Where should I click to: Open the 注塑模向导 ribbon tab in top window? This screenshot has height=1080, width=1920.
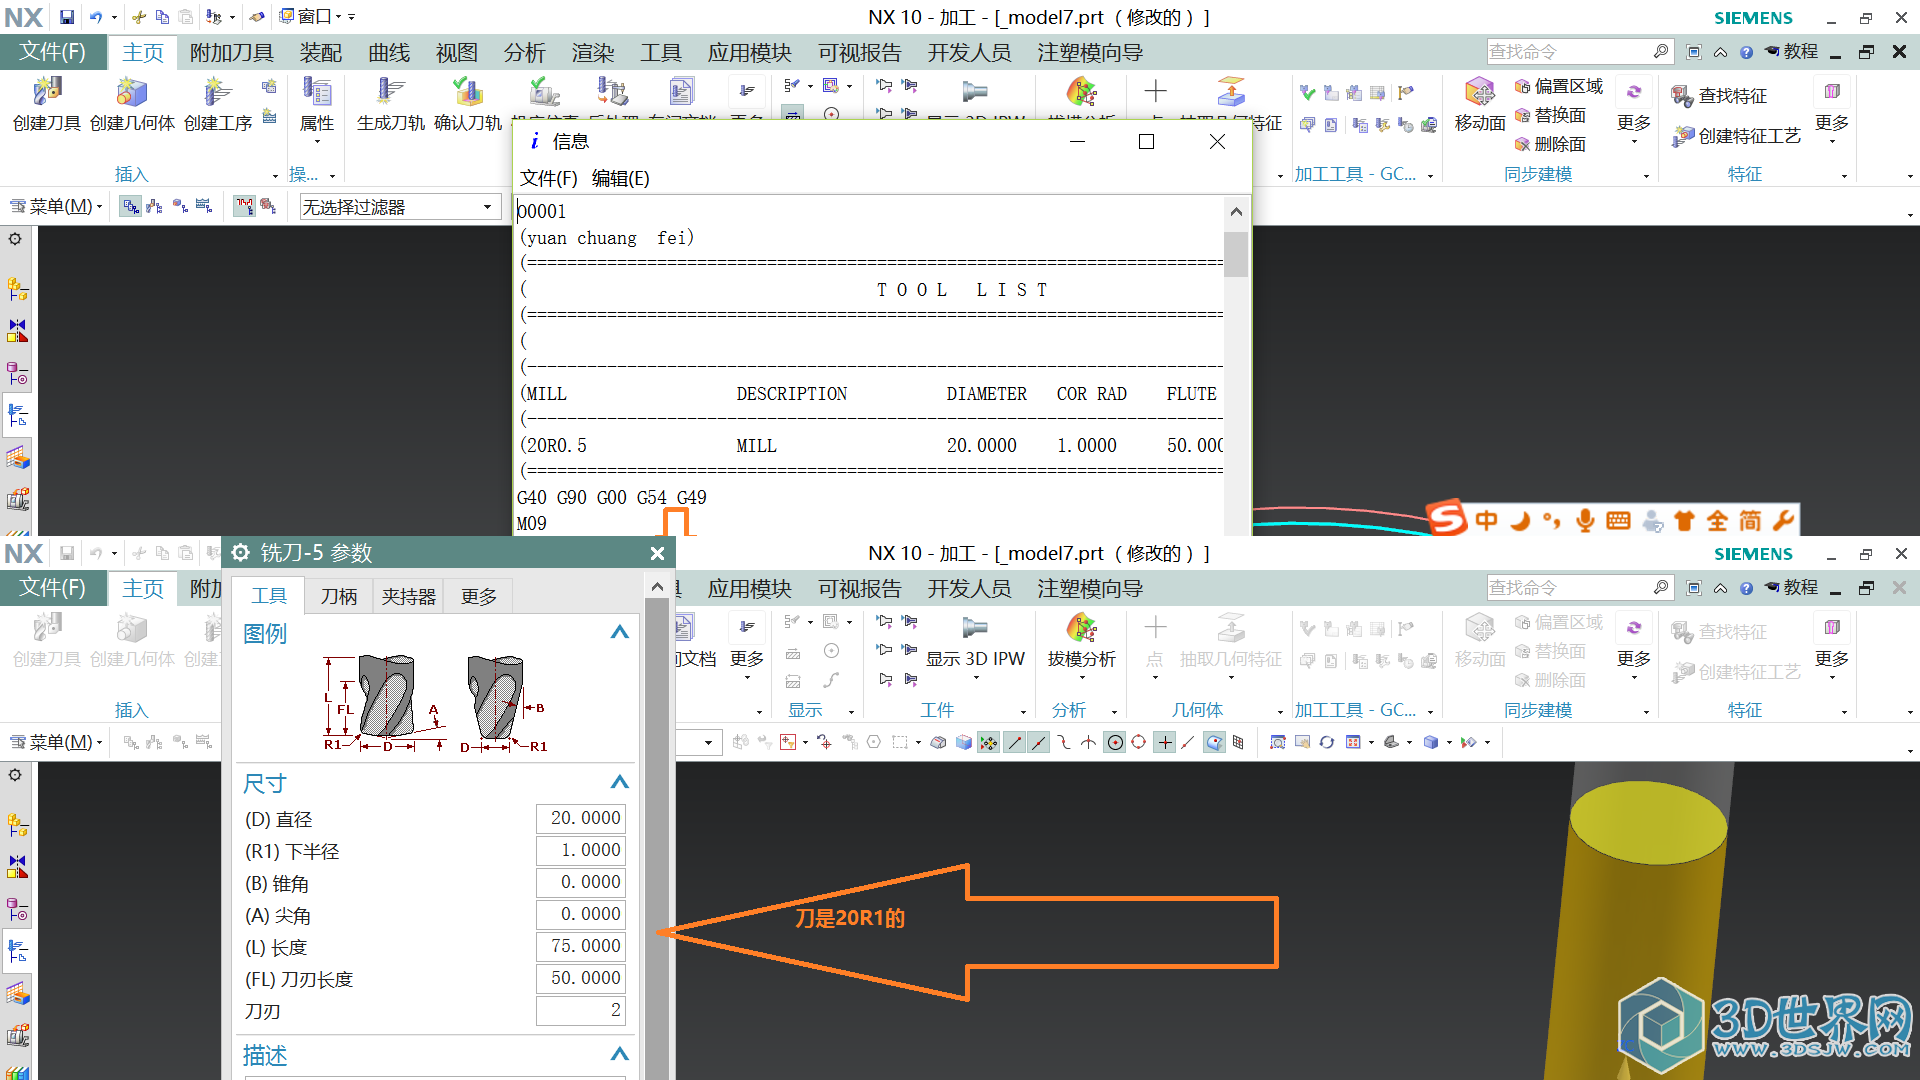click(1089, 52)
